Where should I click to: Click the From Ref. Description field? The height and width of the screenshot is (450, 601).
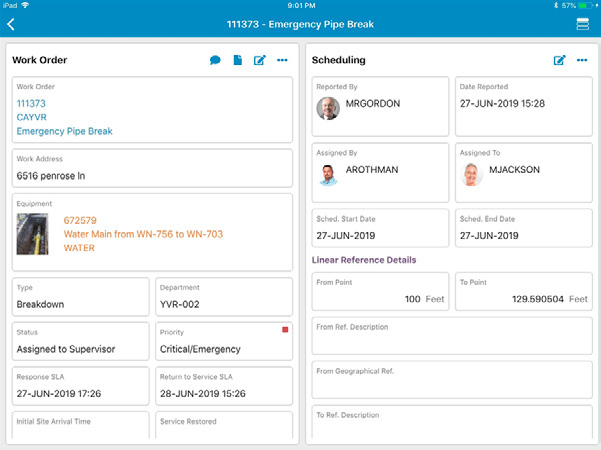452,336
